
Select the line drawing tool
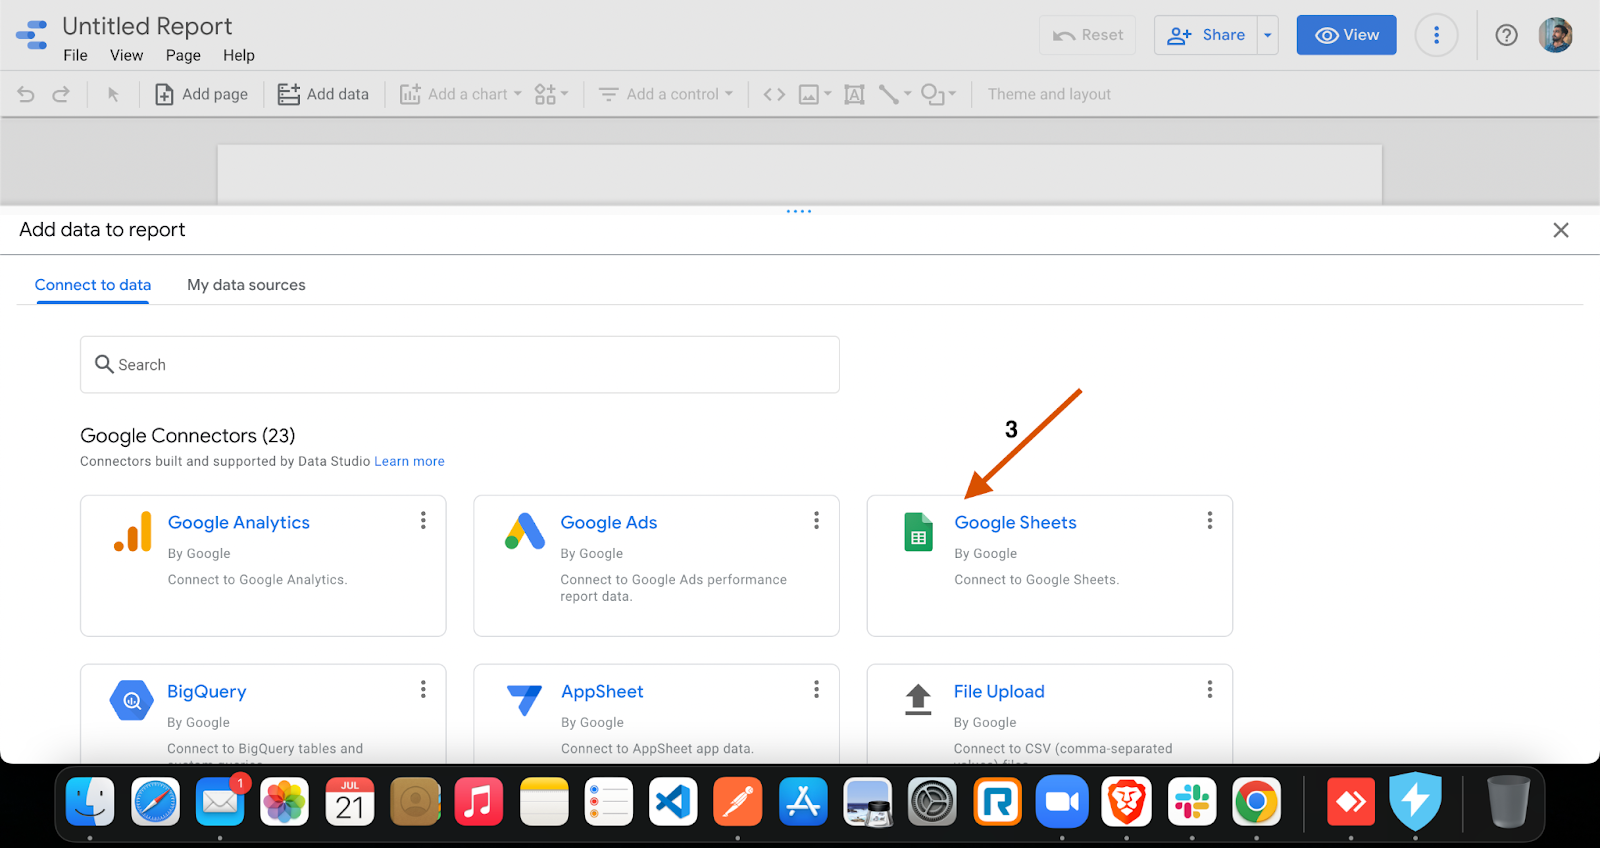tap(888, 94)
